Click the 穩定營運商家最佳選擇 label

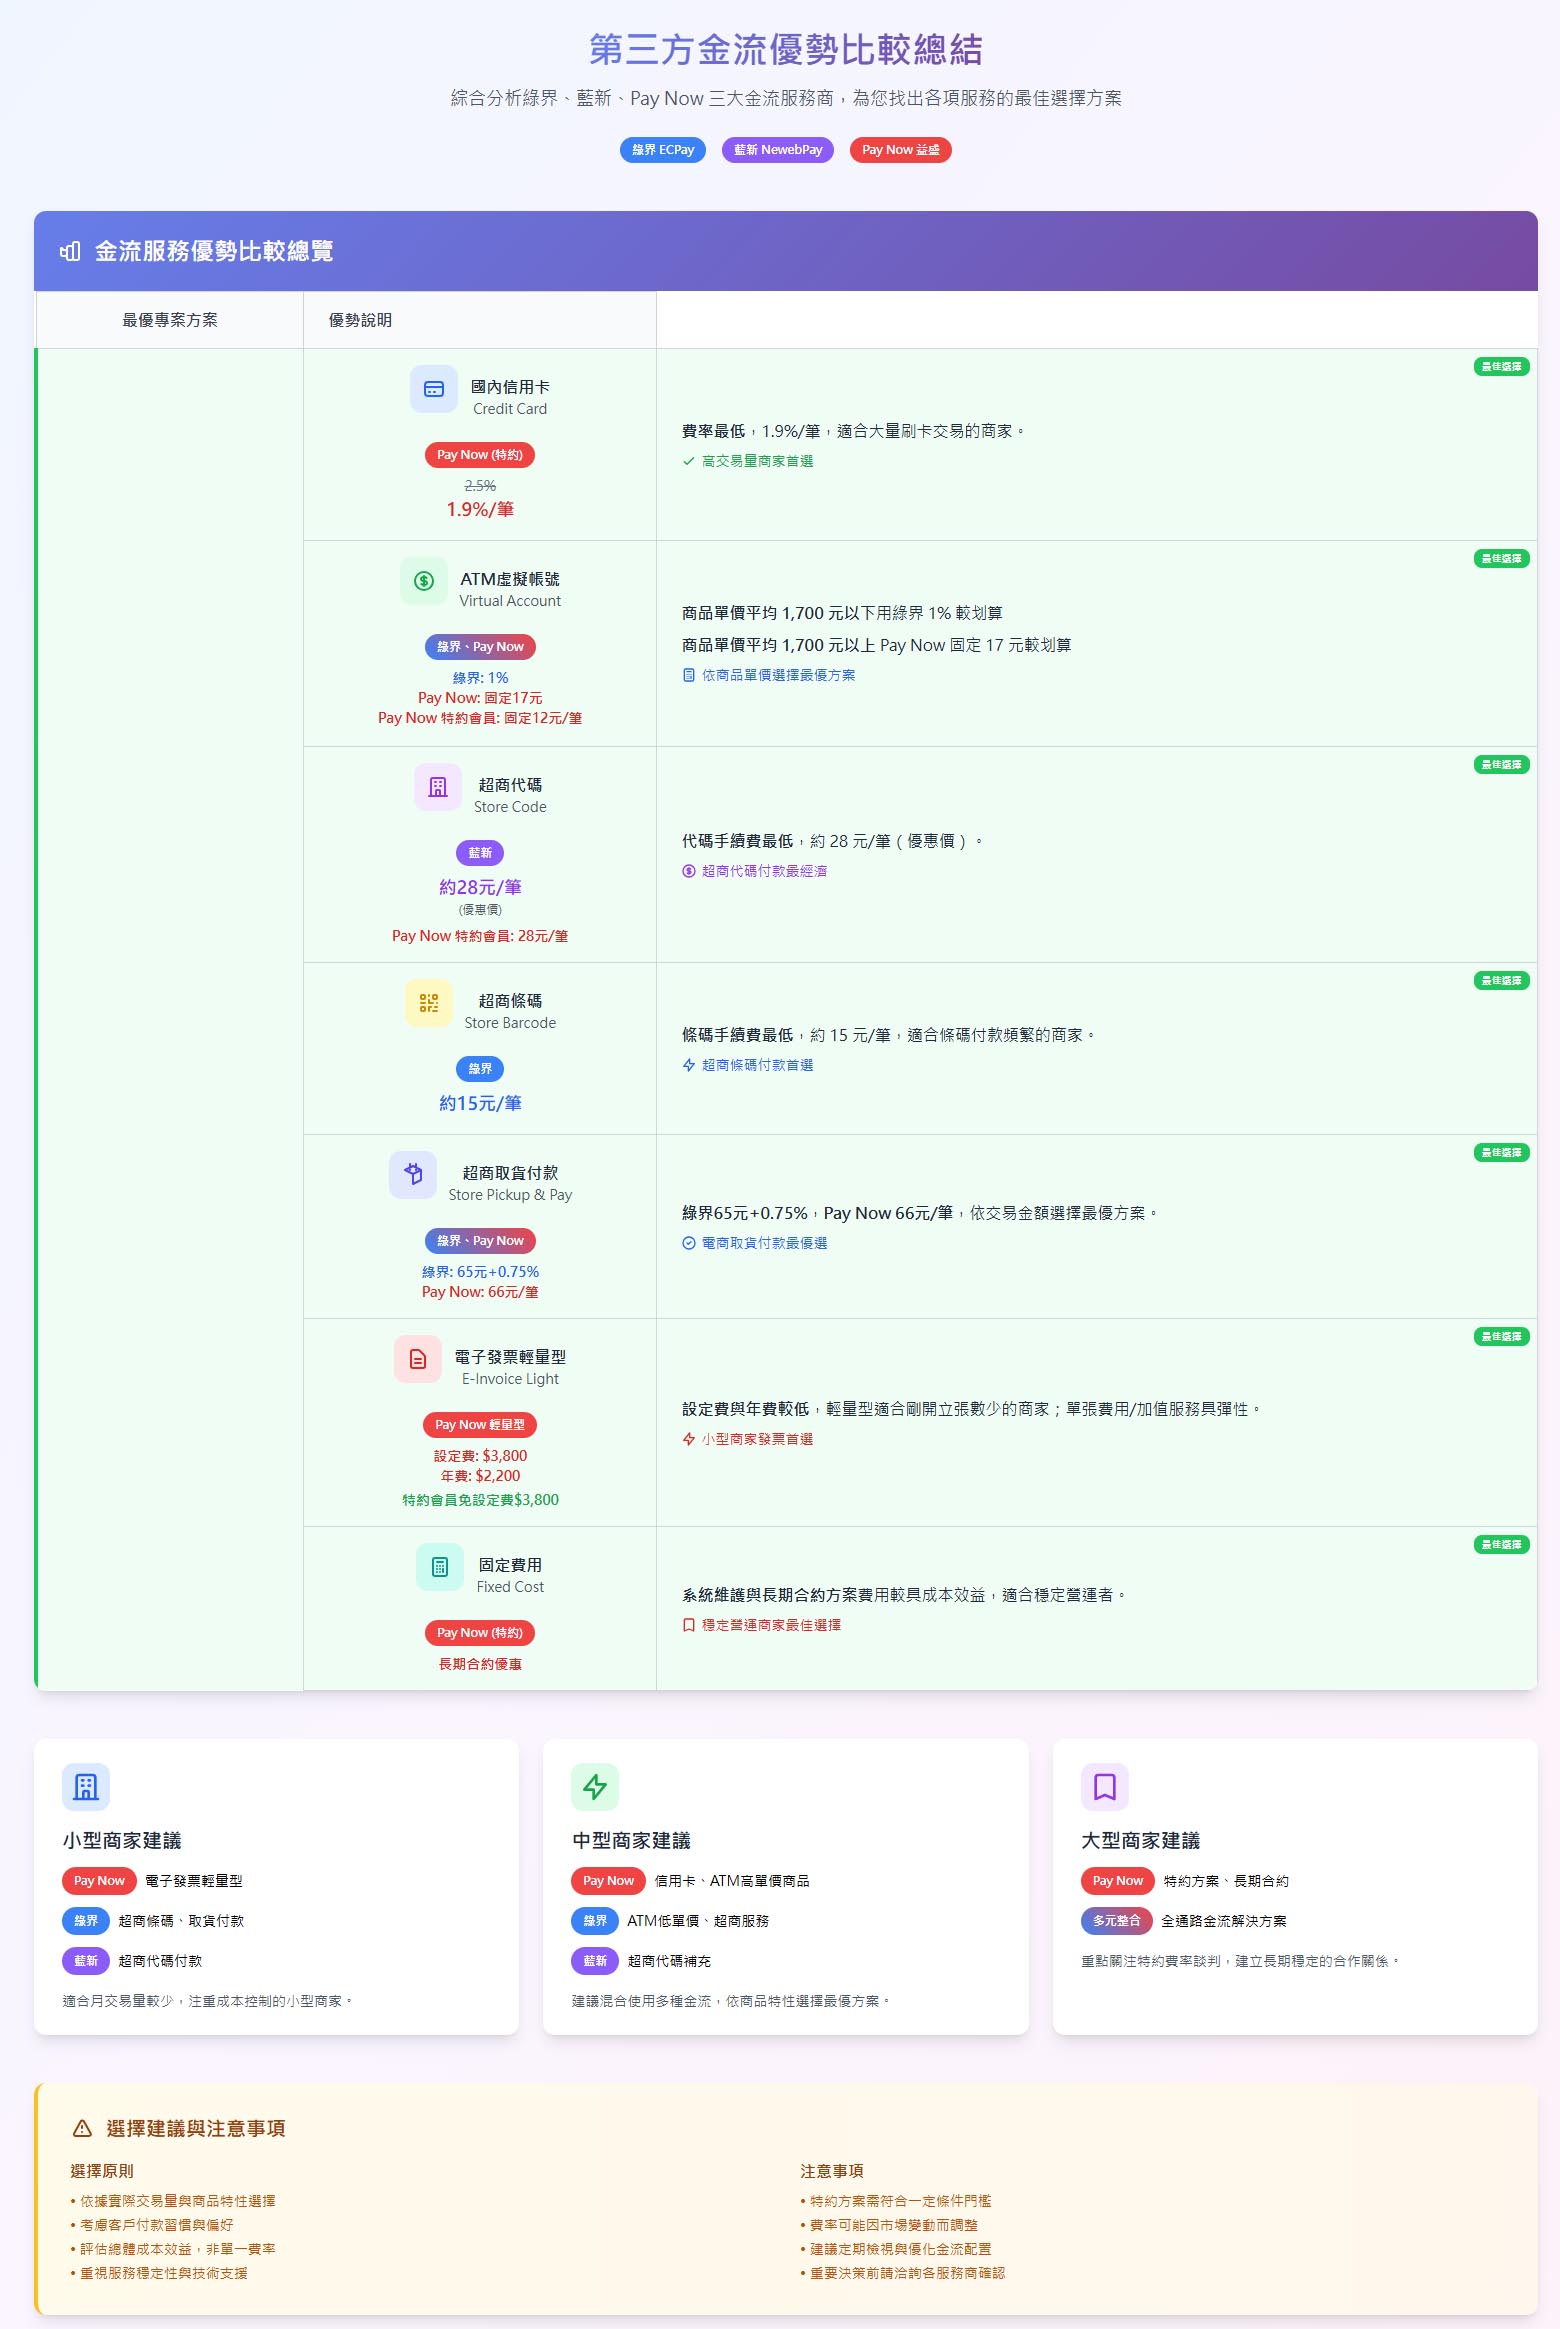(771, 1625)
